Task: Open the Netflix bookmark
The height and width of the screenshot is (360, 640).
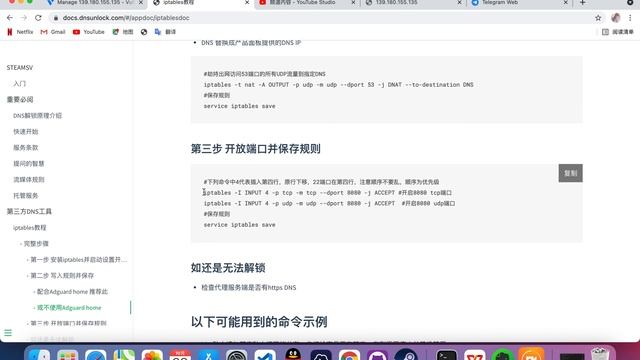Action: point(20,32)
